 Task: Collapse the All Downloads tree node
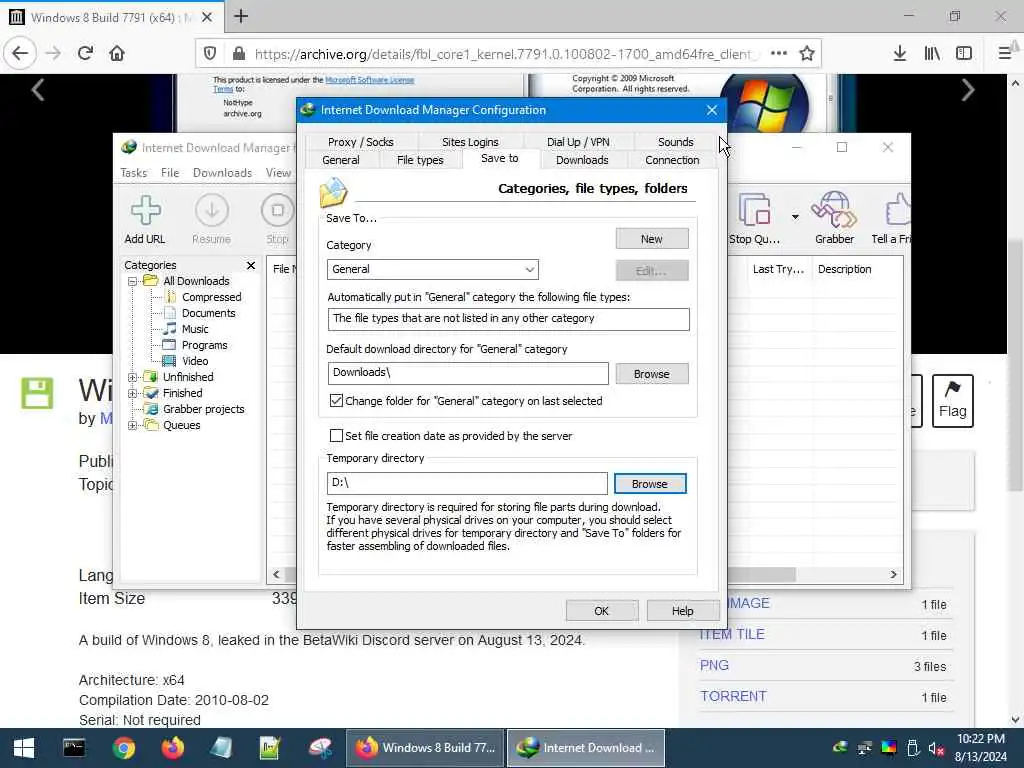pyautogui.click(x=133, y=281)
